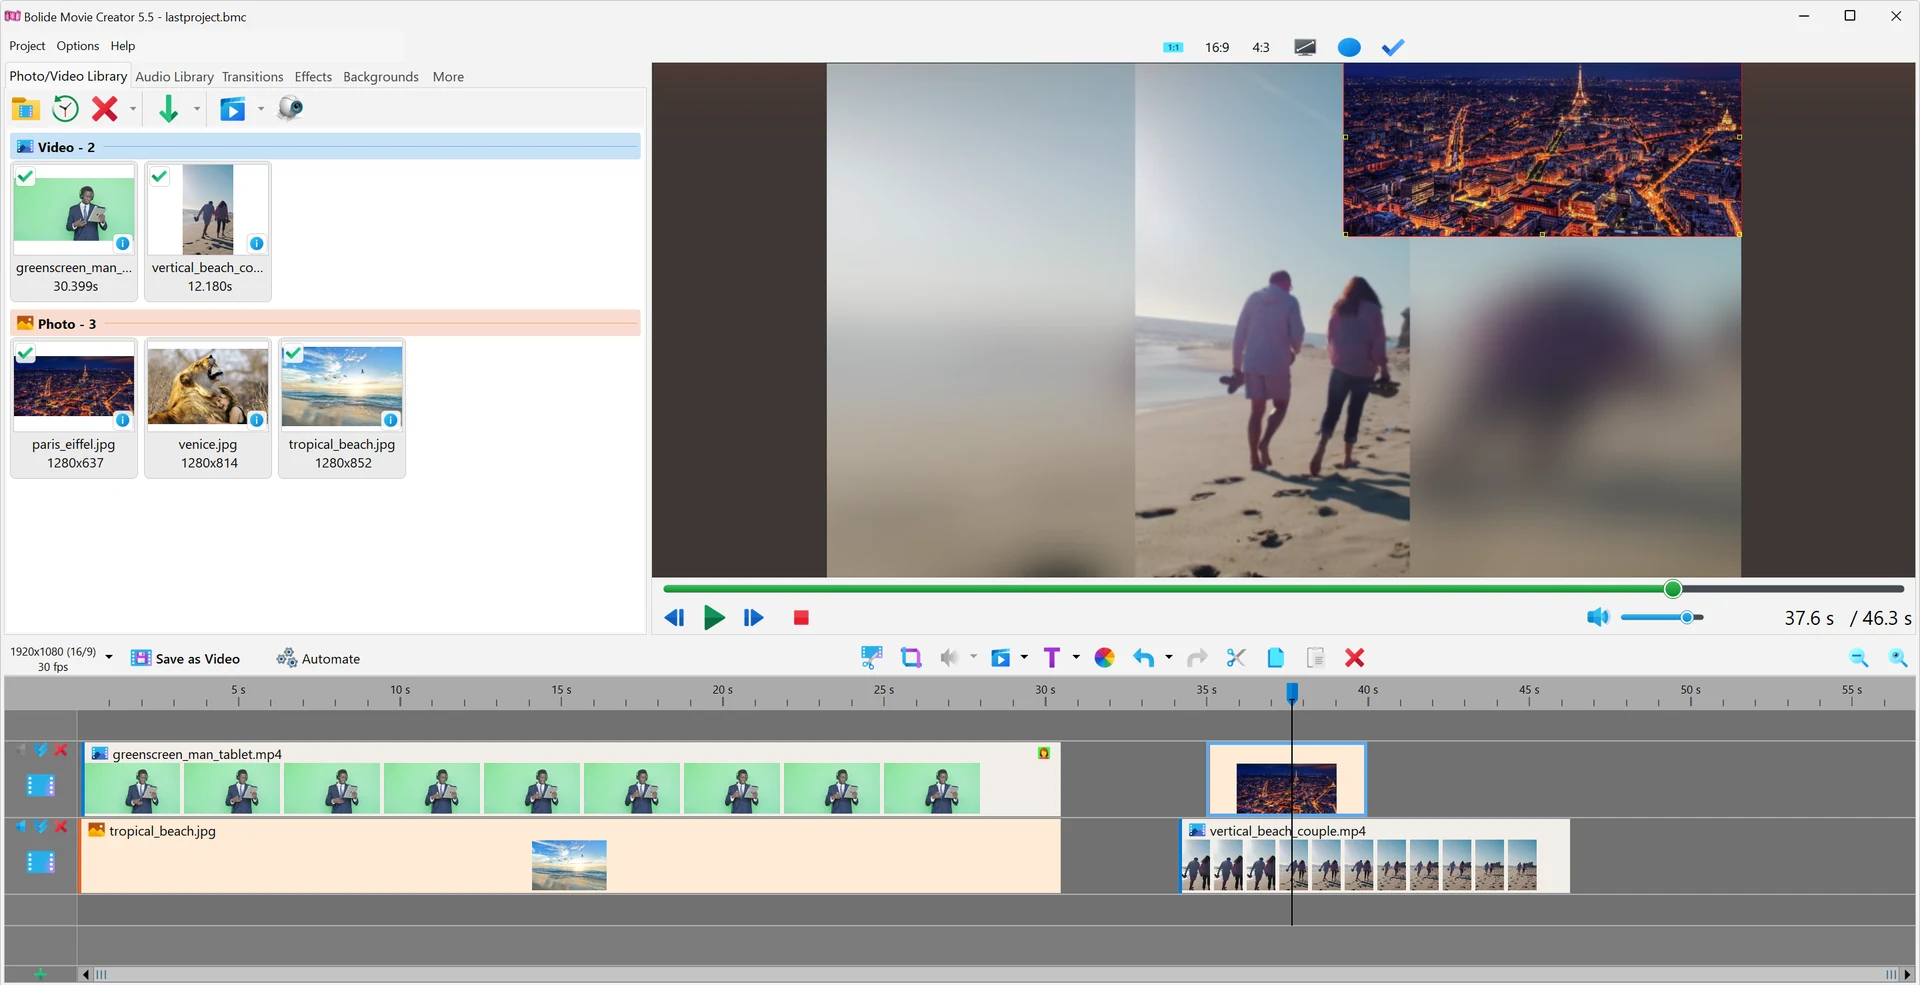Click Save as Video button
This screenshot has width=1920, height=985.
pyautogui.click(x=186, y=658)
